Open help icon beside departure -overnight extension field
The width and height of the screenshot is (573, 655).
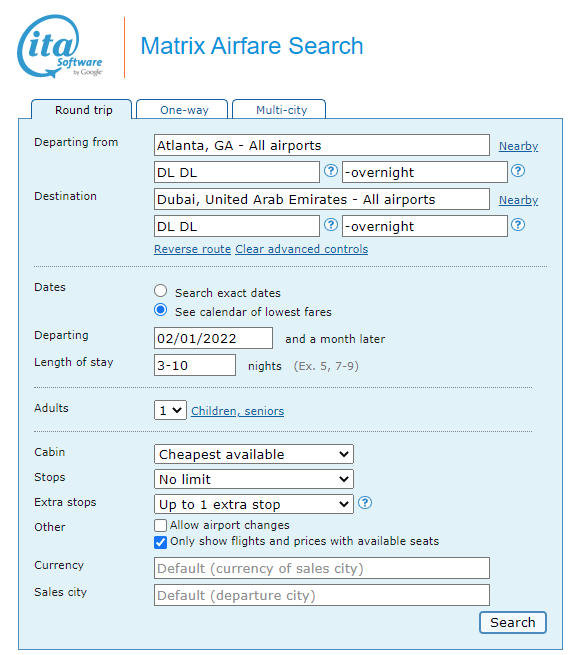coord(518,171)
